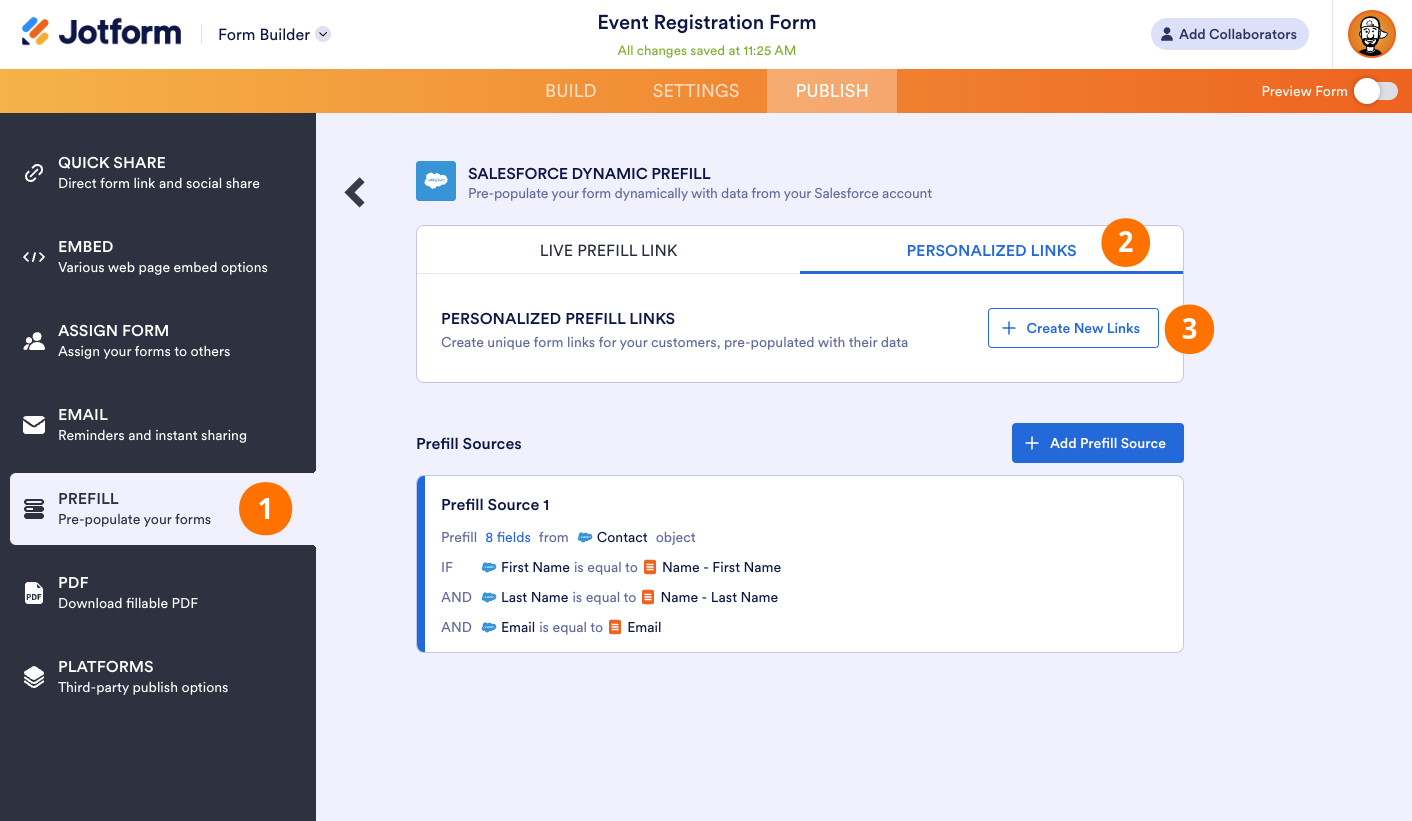
Task: Click Add Collaborators button
Action: coord(1229,34)
